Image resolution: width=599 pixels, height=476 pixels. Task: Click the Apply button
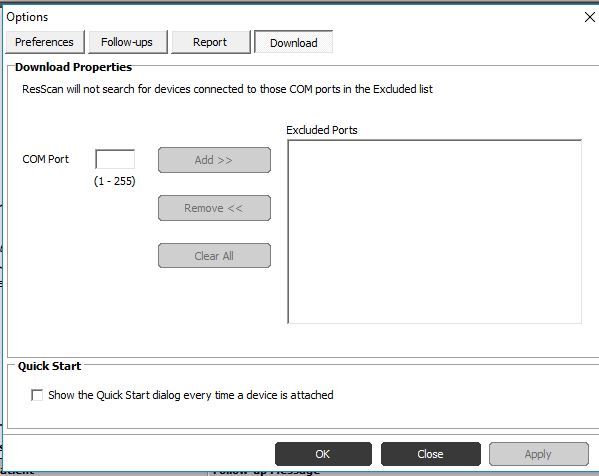pos(539,454)
